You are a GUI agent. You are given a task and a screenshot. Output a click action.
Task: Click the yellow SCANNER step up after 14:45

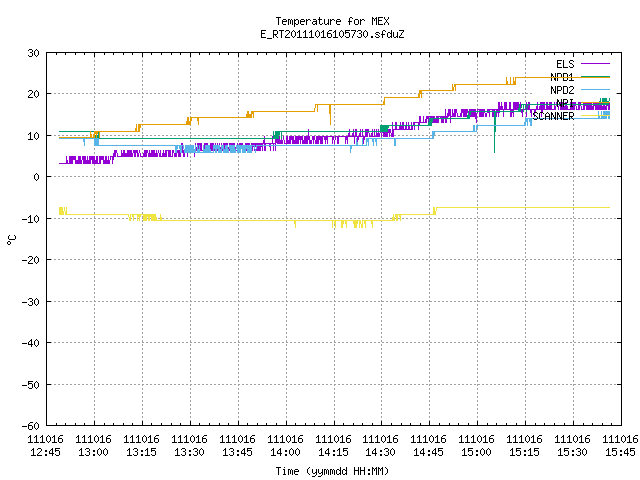pos(435,211)
